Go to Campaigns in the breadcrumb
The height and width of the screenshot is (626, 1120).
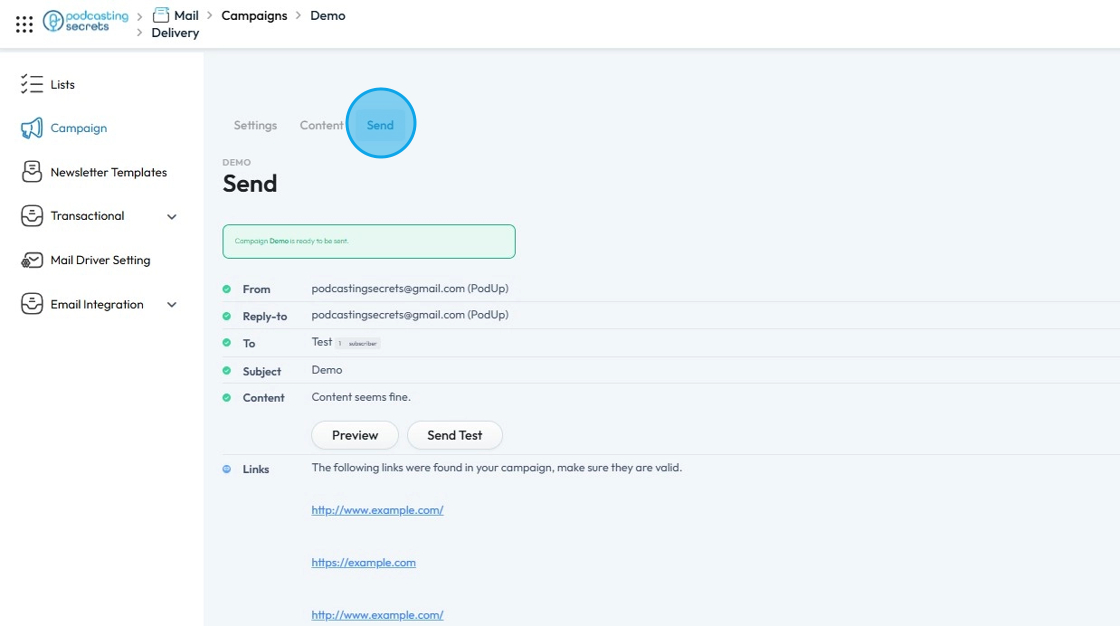click(x=254, y=16)
